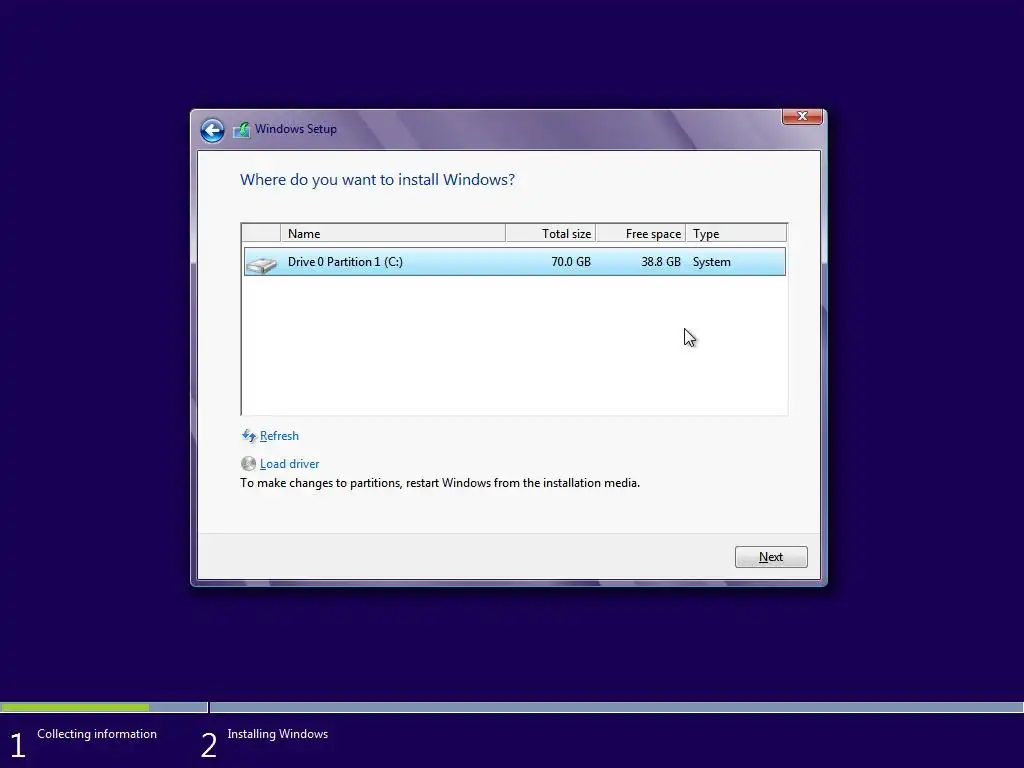The image size is (1024, 768).
Task: Click the hard drive icon for Drive 0
Action: tap(263, 263)
